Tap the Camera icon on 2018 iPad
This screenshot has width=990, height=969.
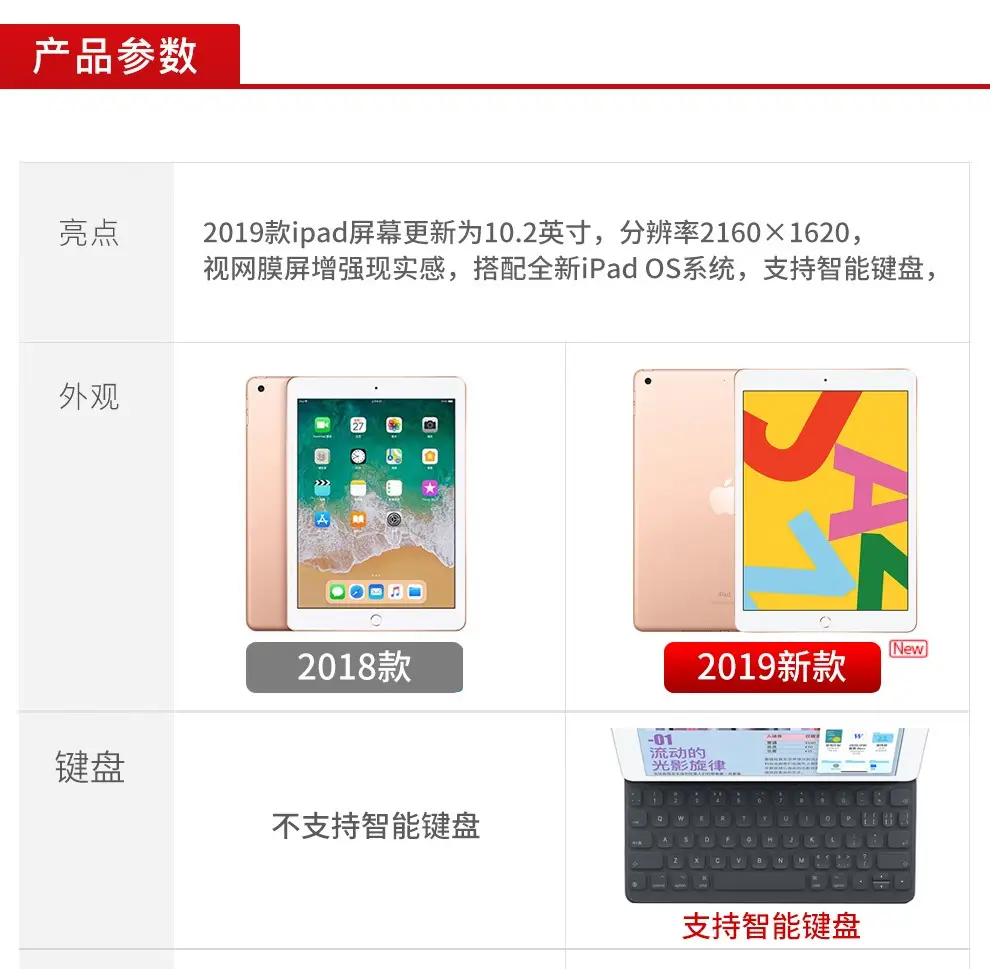click(x=429, y=424)
